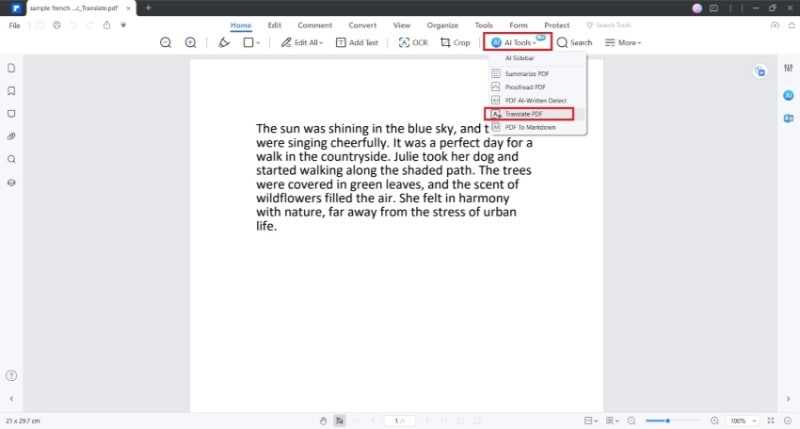Click the user account avatar
This screenshot has width=800, height=429.
[697, 8]
